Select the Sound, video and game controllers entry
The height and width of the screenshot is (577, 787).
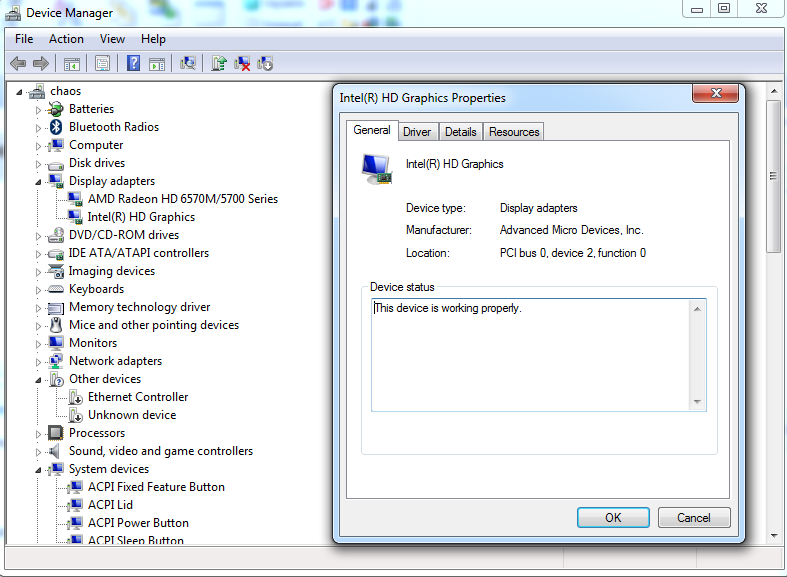click(161, 451)
